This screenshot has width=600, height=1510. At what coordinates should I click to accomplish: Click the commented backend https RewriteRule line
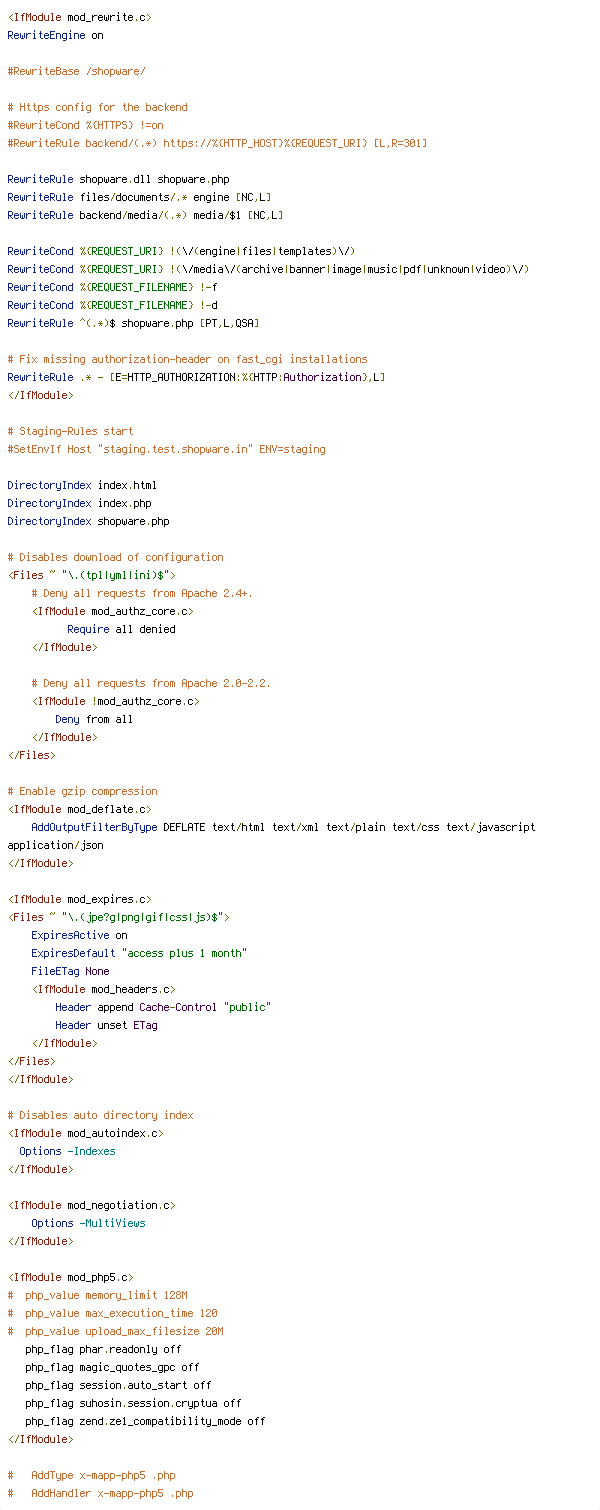coord(217,143)
